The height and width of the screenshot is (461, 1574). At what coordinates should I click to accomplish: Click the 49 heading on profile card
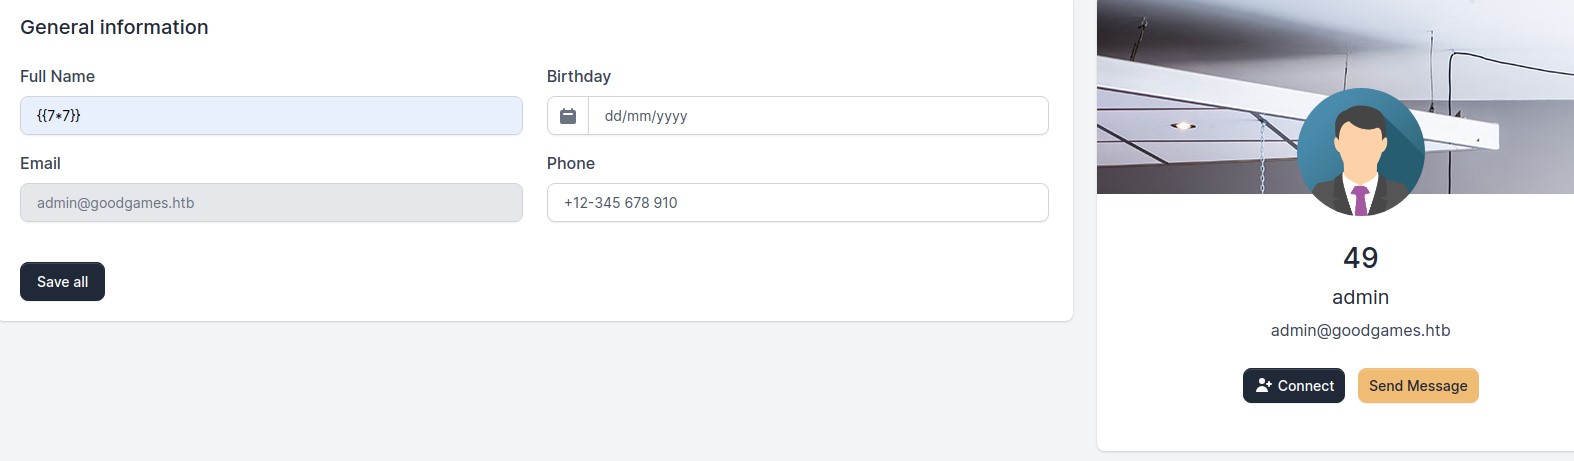[x=1361, y=258]
